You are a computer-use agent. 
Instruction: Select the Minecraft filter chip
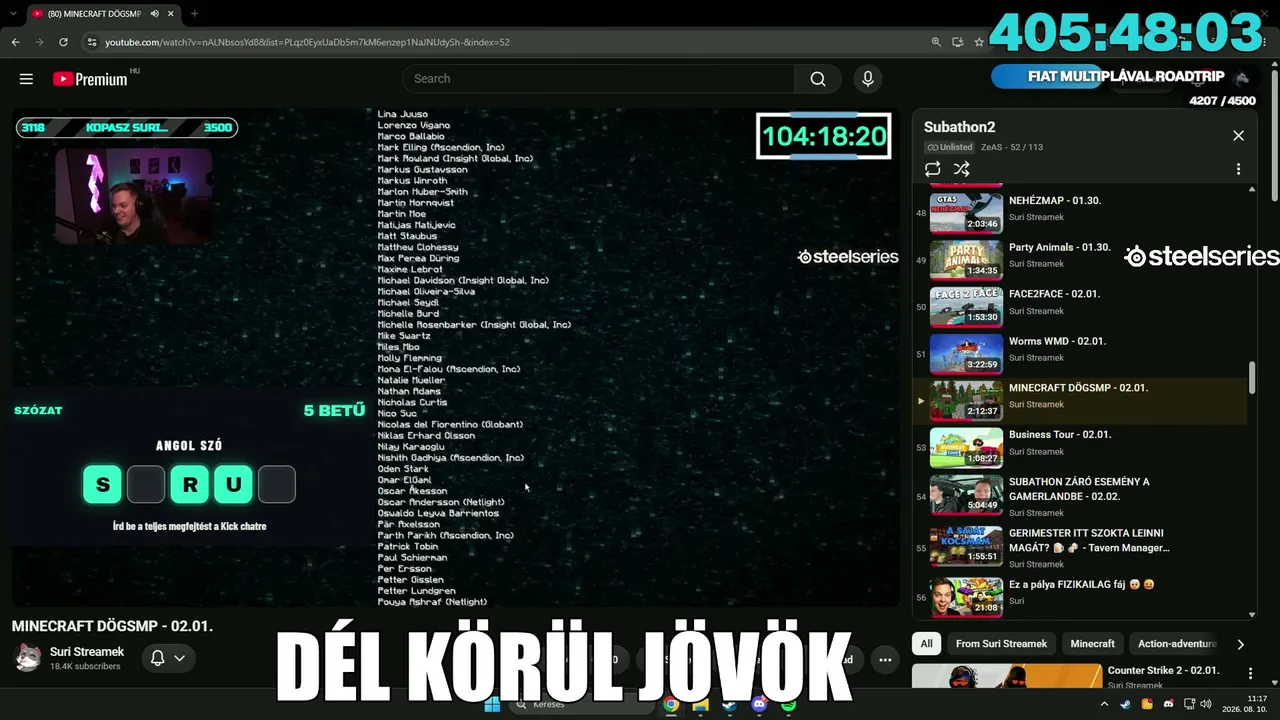point(1092,644)
